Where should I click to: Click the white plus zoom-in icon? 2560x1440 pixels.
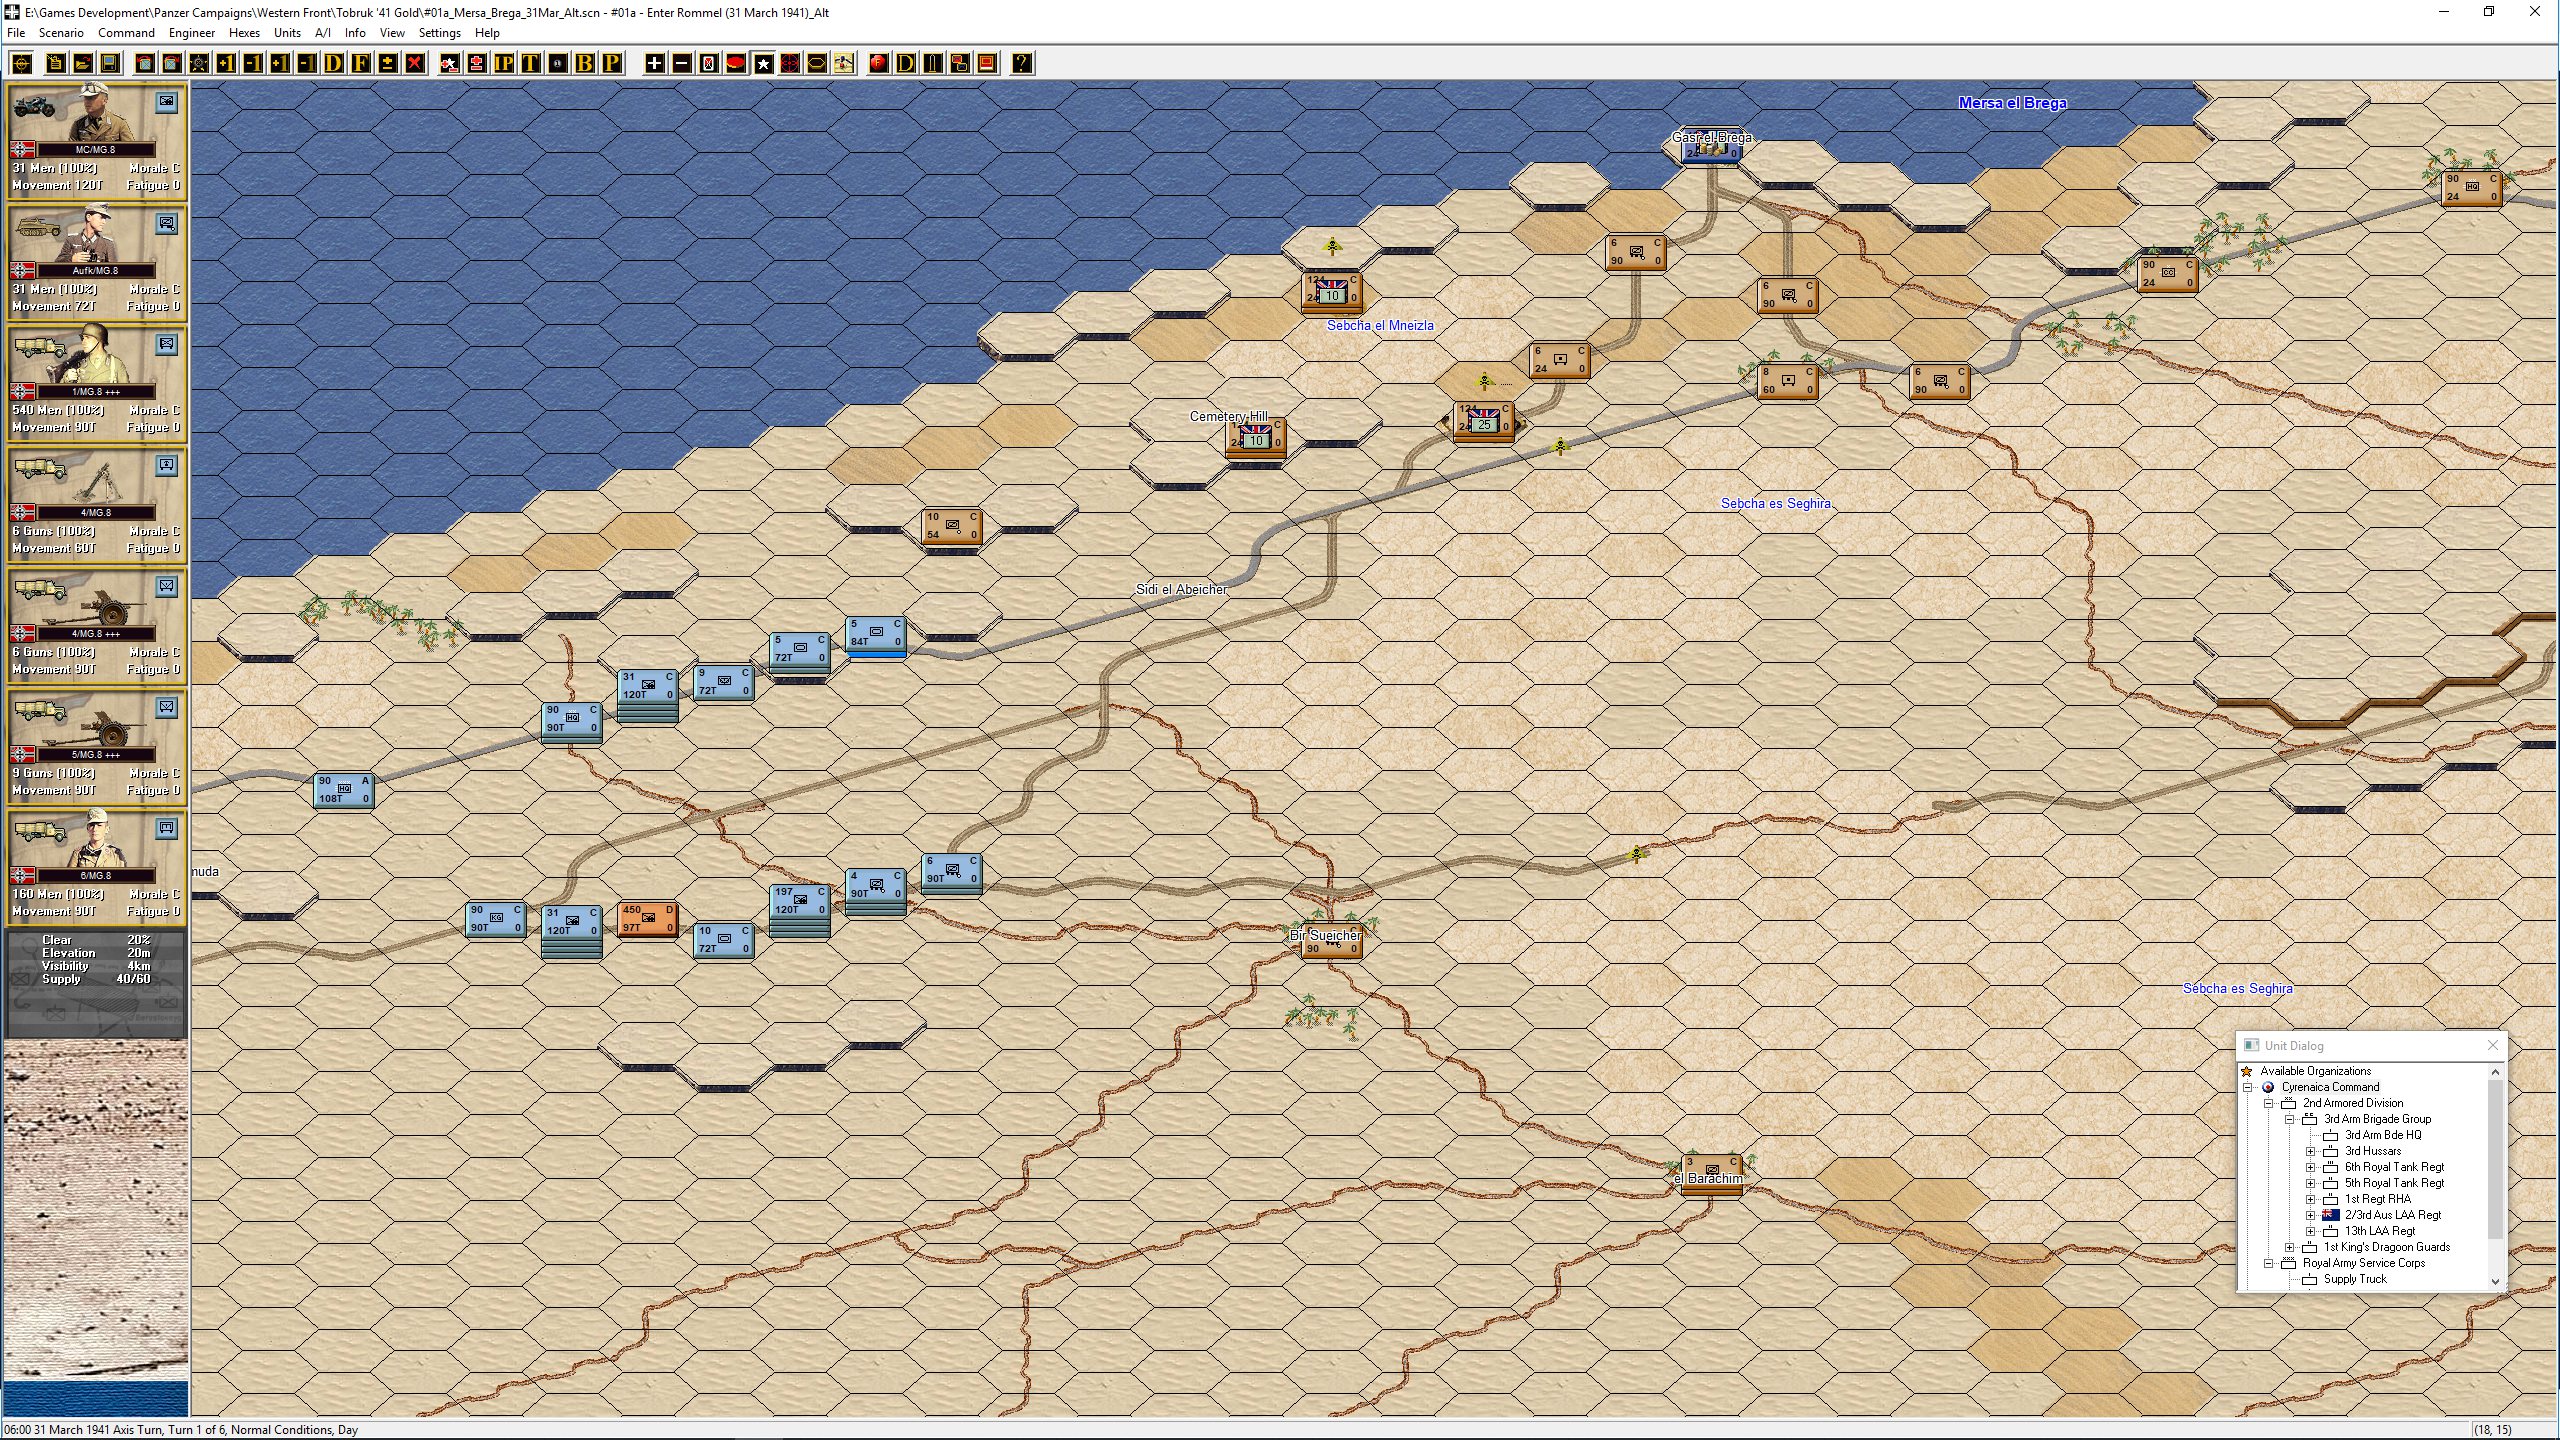(654, 64)
